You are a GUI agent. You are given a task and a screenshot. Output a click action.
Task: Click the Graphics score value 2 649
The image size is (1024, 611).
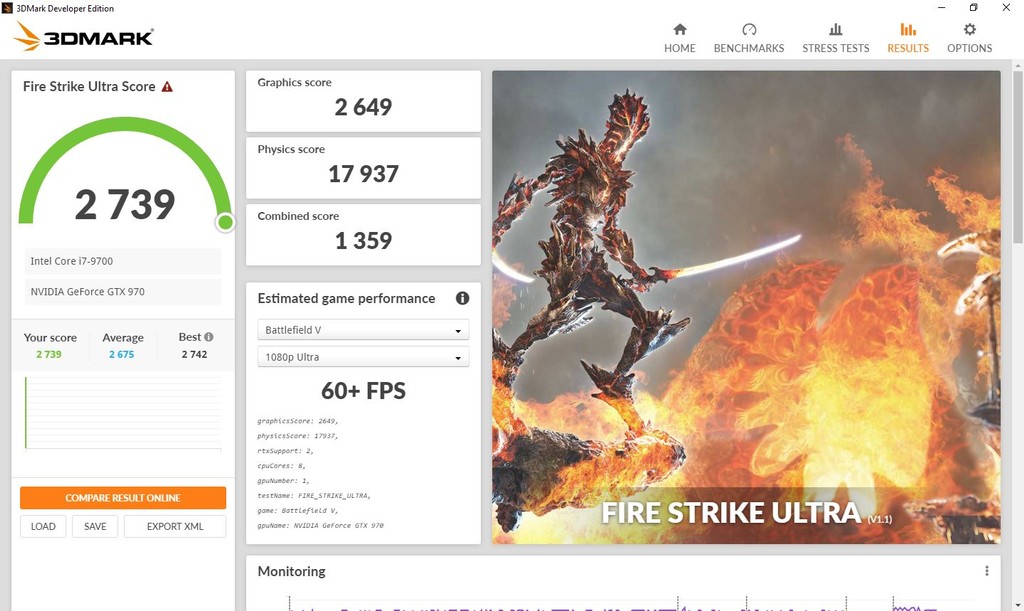click(363, 107)
